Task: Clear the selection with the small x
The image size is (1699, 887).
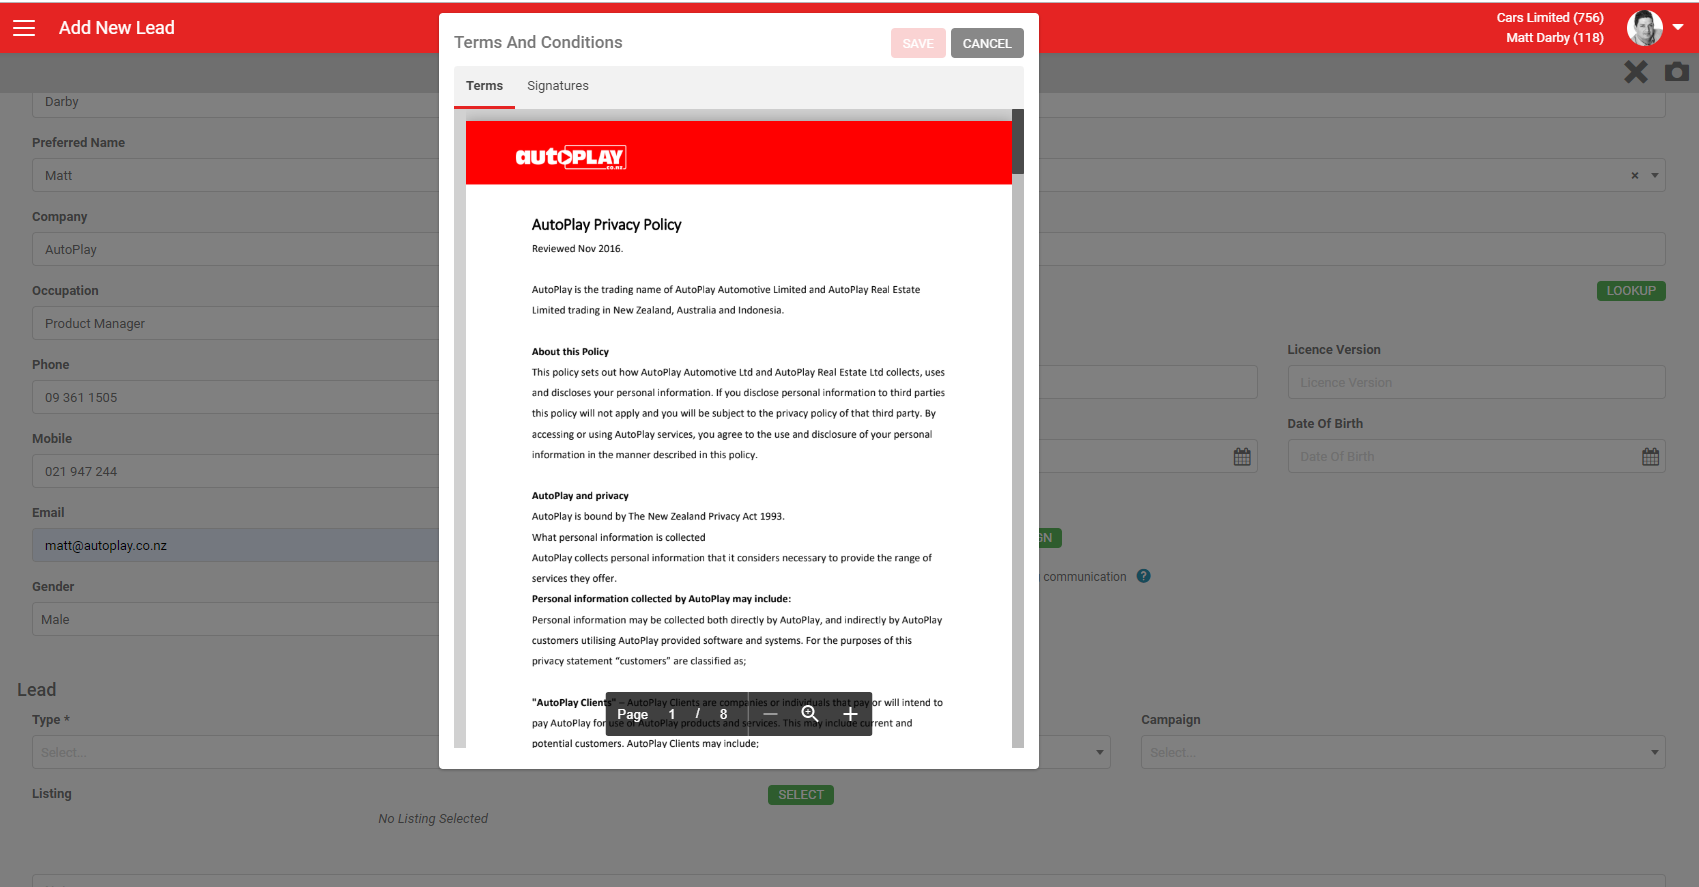Action: [1635, 175]
